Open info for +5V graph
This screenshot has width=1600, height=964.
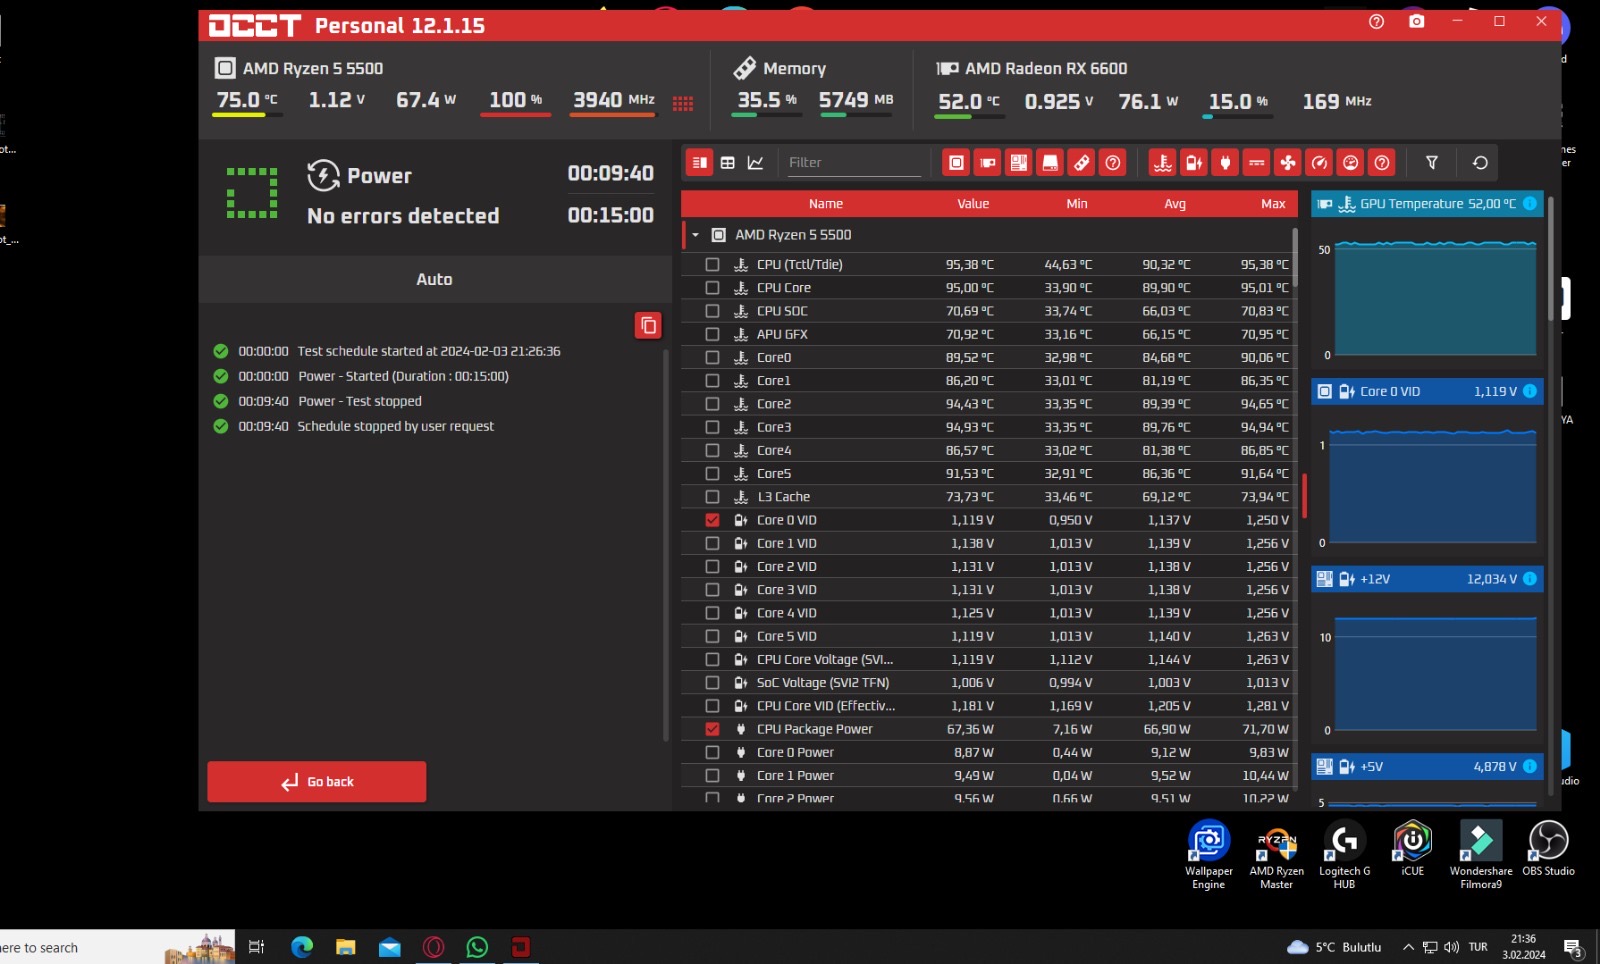coord(1530,766)
